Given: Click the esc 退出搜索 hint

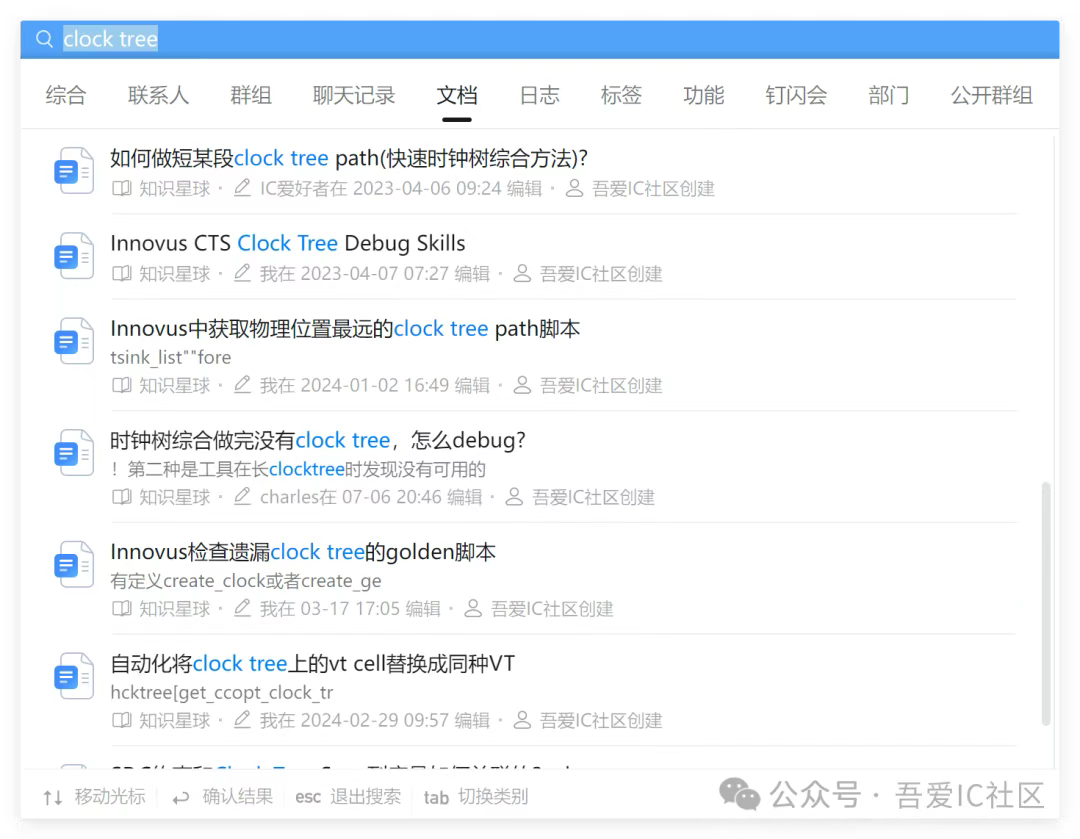Looking at the screenshot, I should [348, 797].
